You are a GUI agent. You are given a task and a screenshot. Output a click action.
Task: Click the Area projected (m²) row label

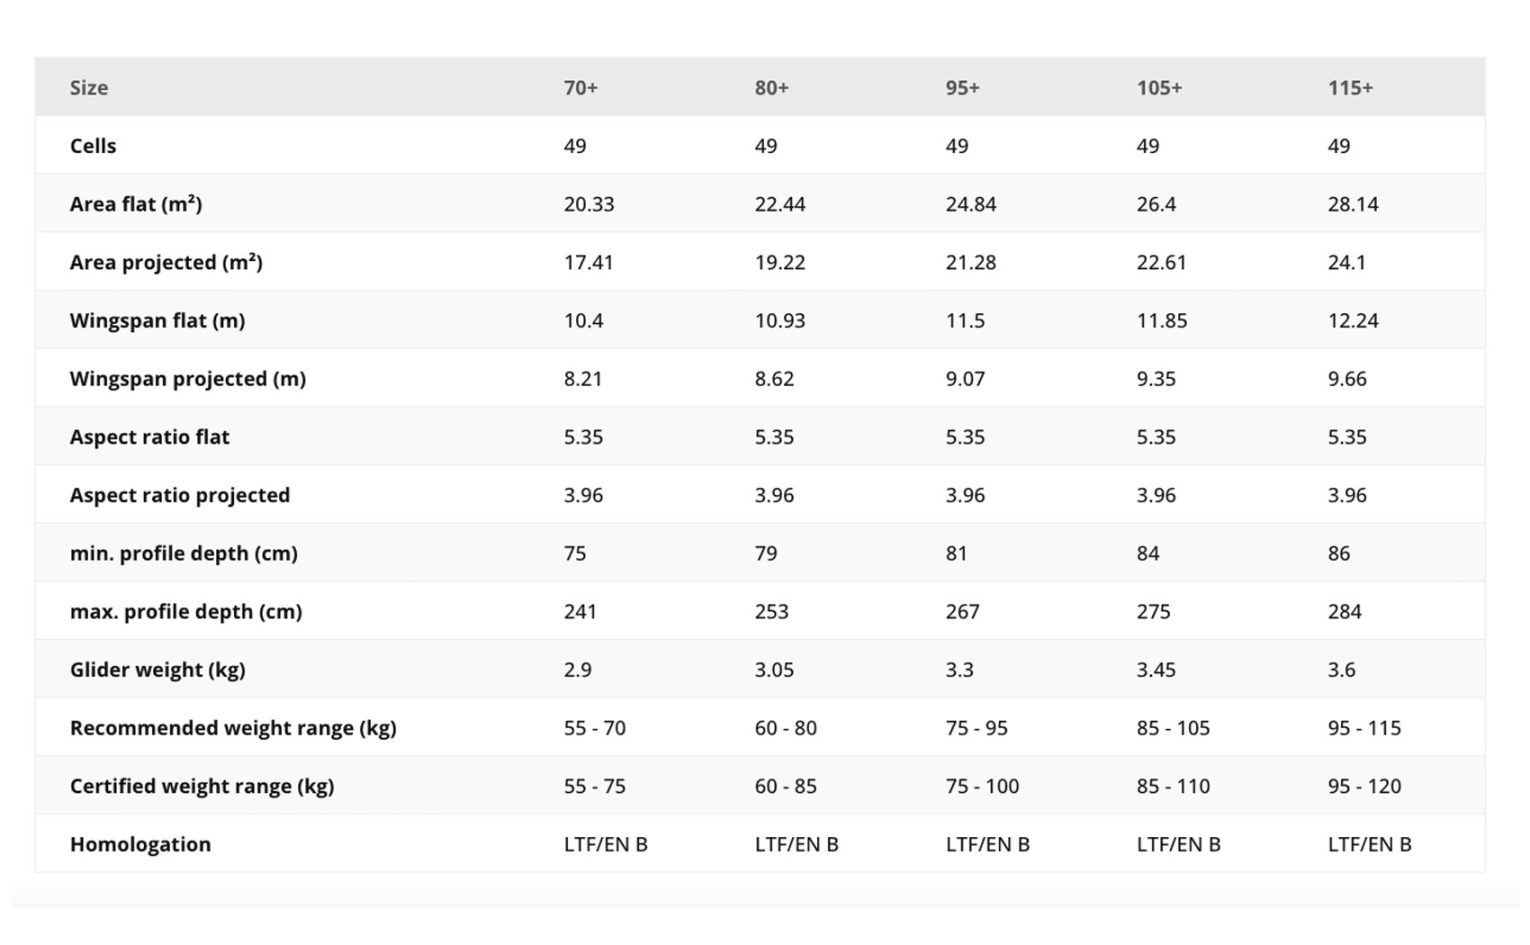tap(166, 262)
